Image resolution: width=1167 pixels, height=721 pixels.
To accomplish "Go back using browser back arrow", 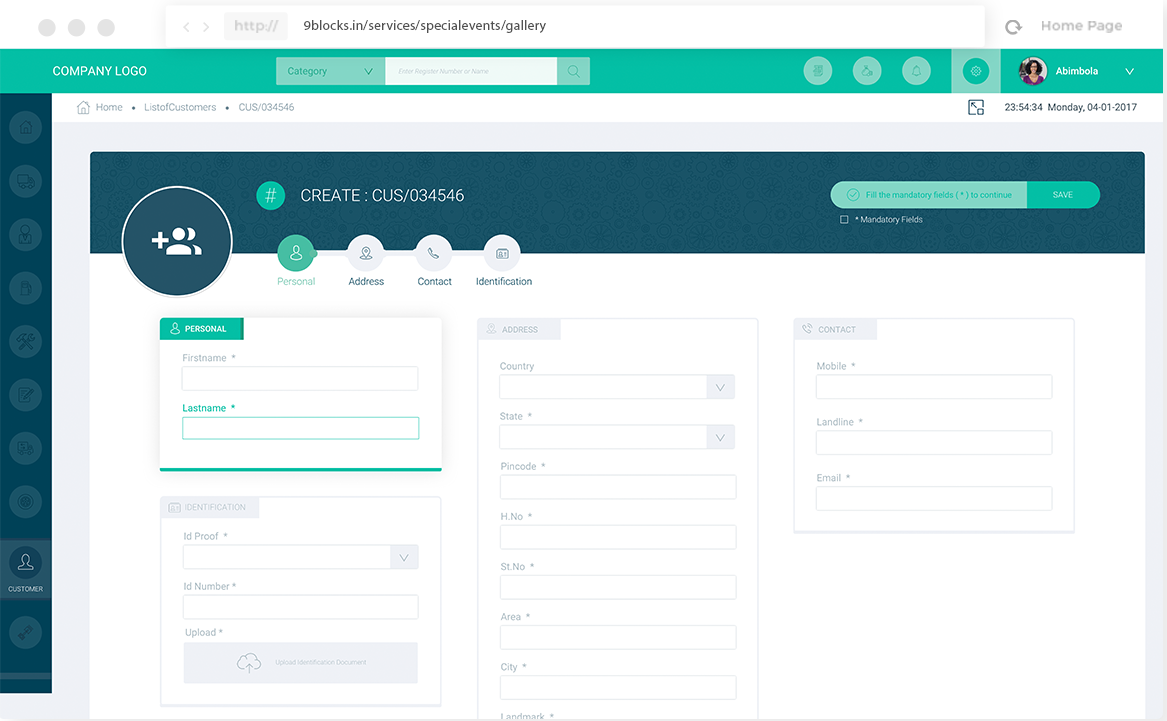I will [x=186, y=27].
